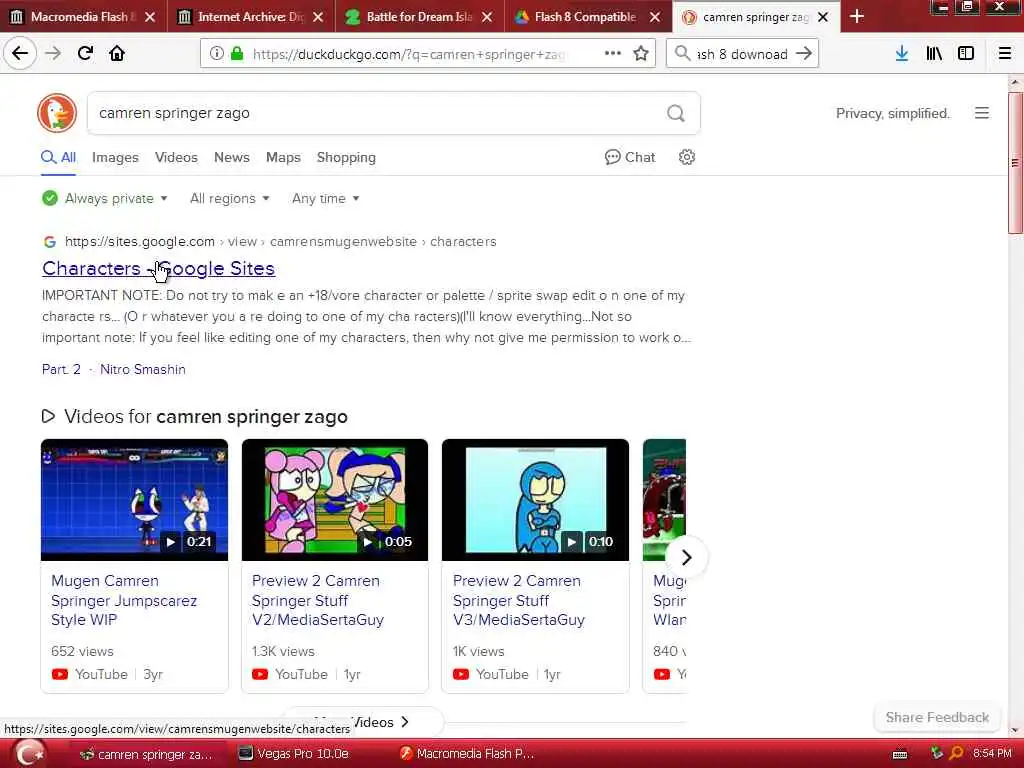
Task: Open the Library bookmarks icon
Action: [934, 54]
